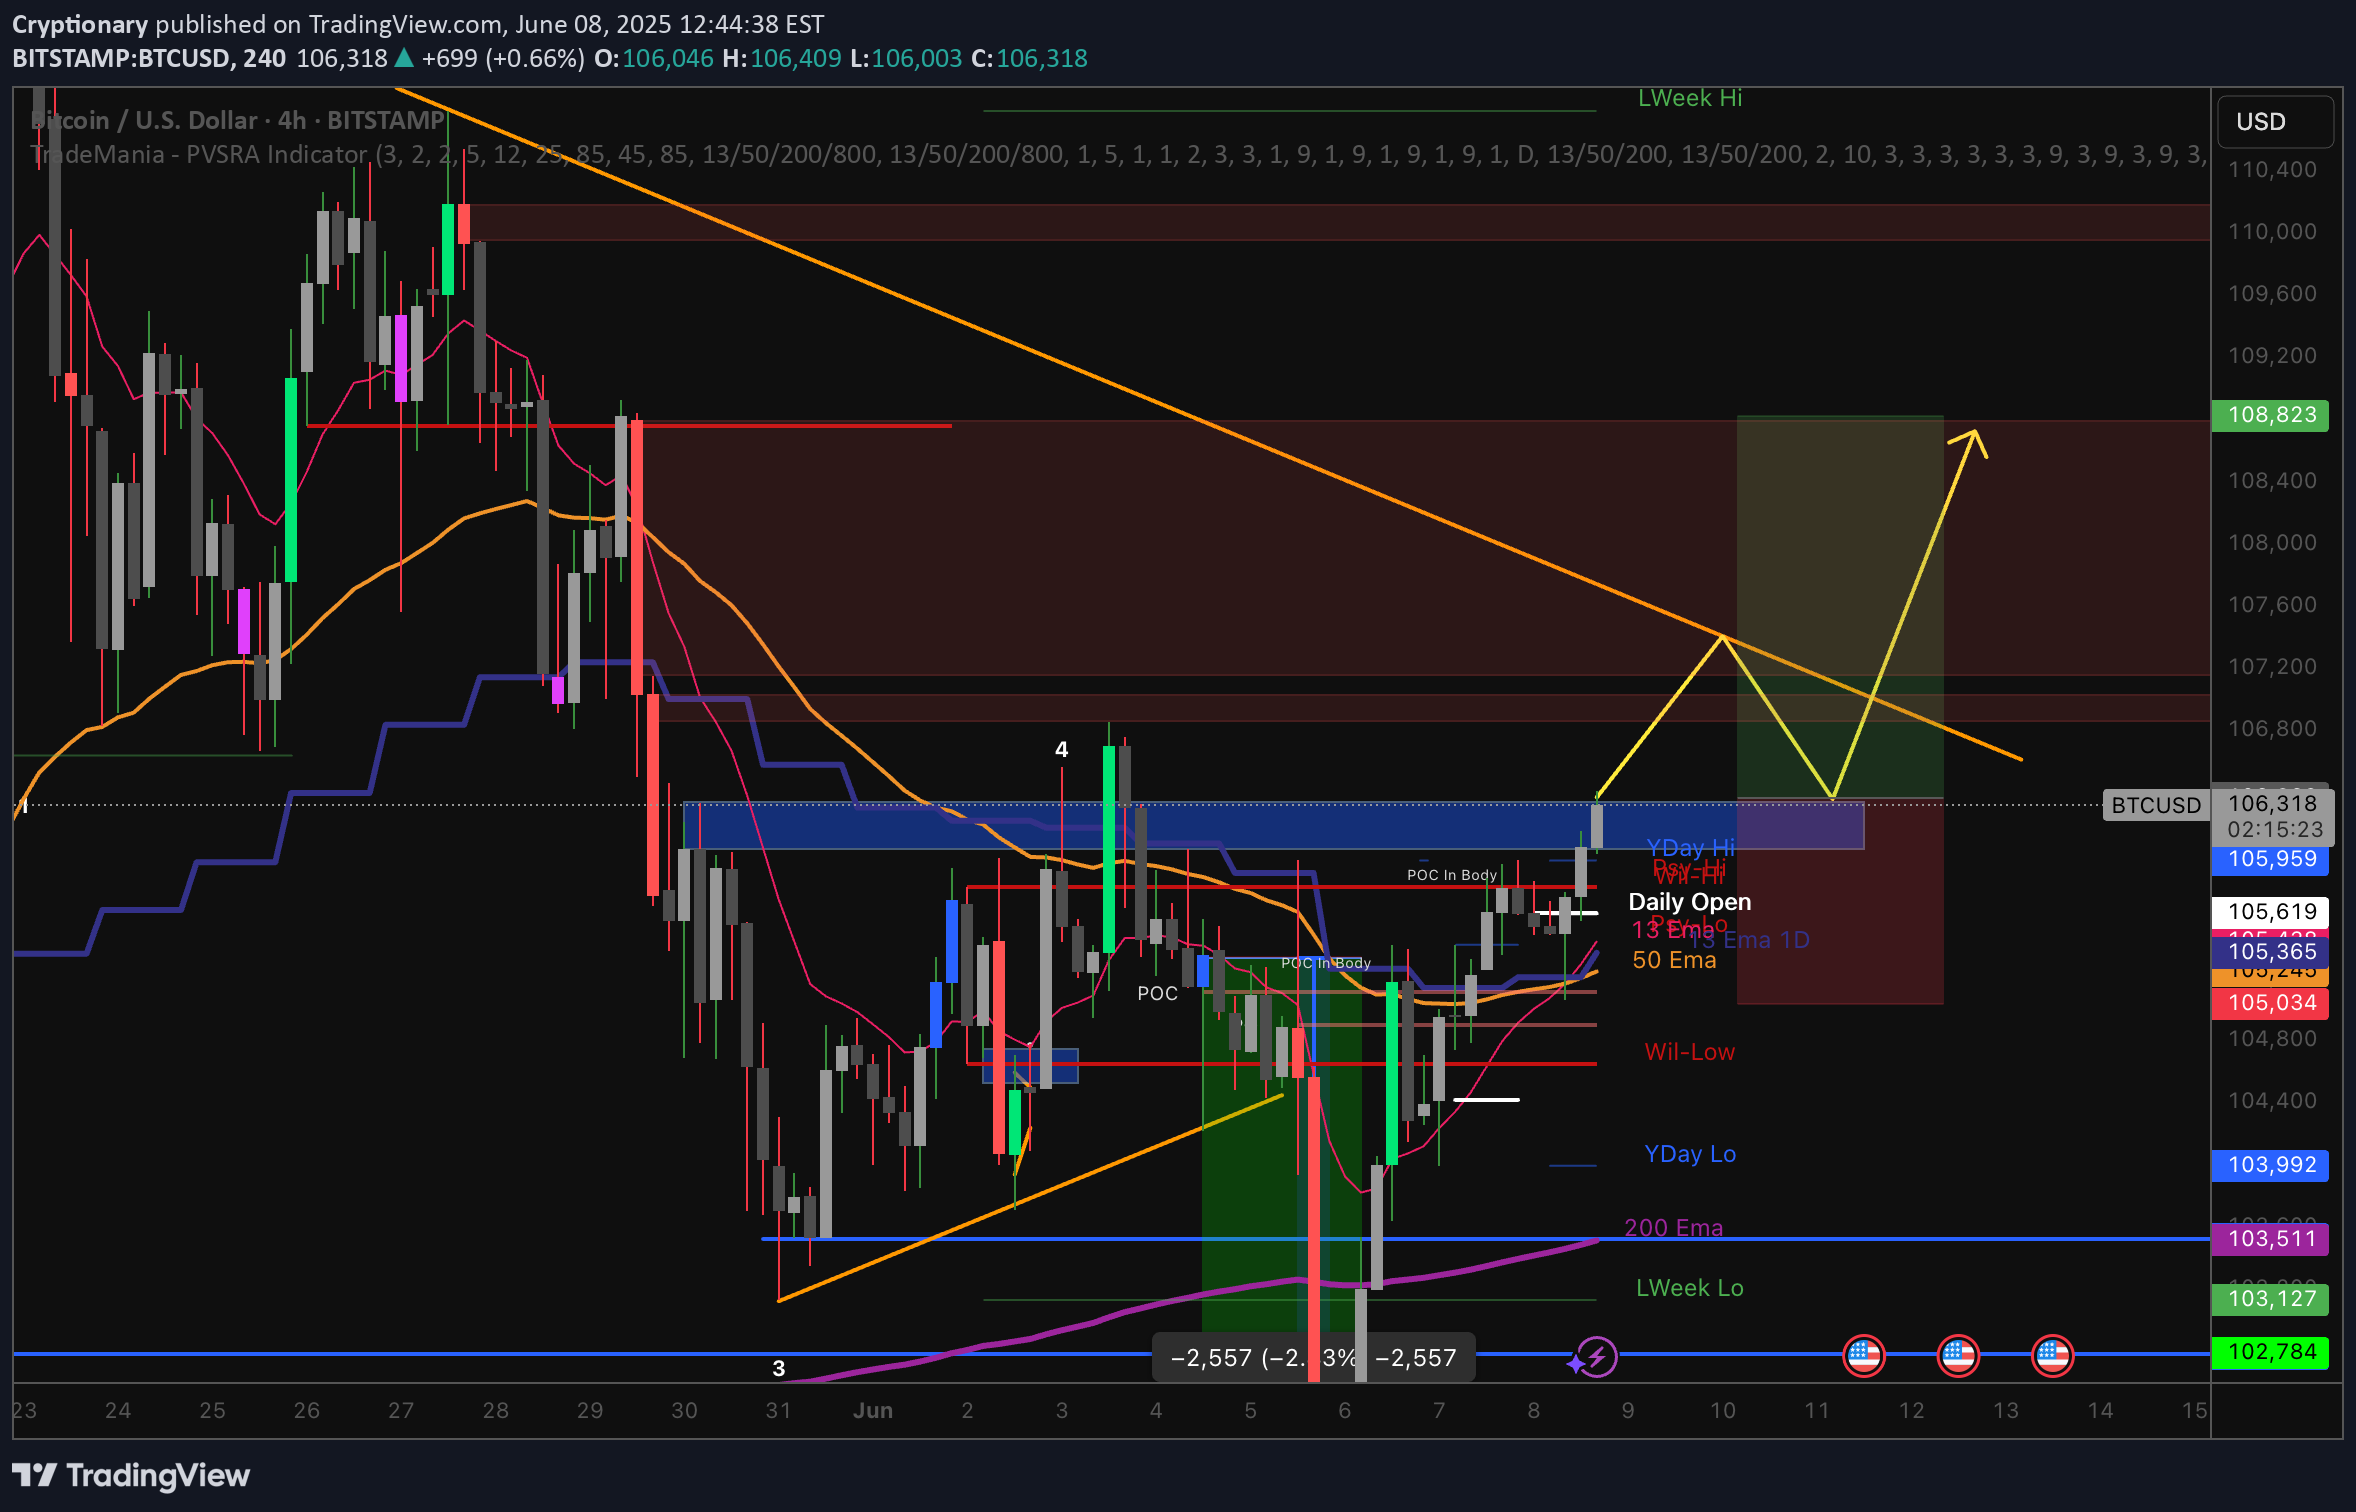Image resolution: width=2356 pixels, height=1512 pixels.
Task: Click the purple 103,511 price label
Action: [x=2270, y=1239]
